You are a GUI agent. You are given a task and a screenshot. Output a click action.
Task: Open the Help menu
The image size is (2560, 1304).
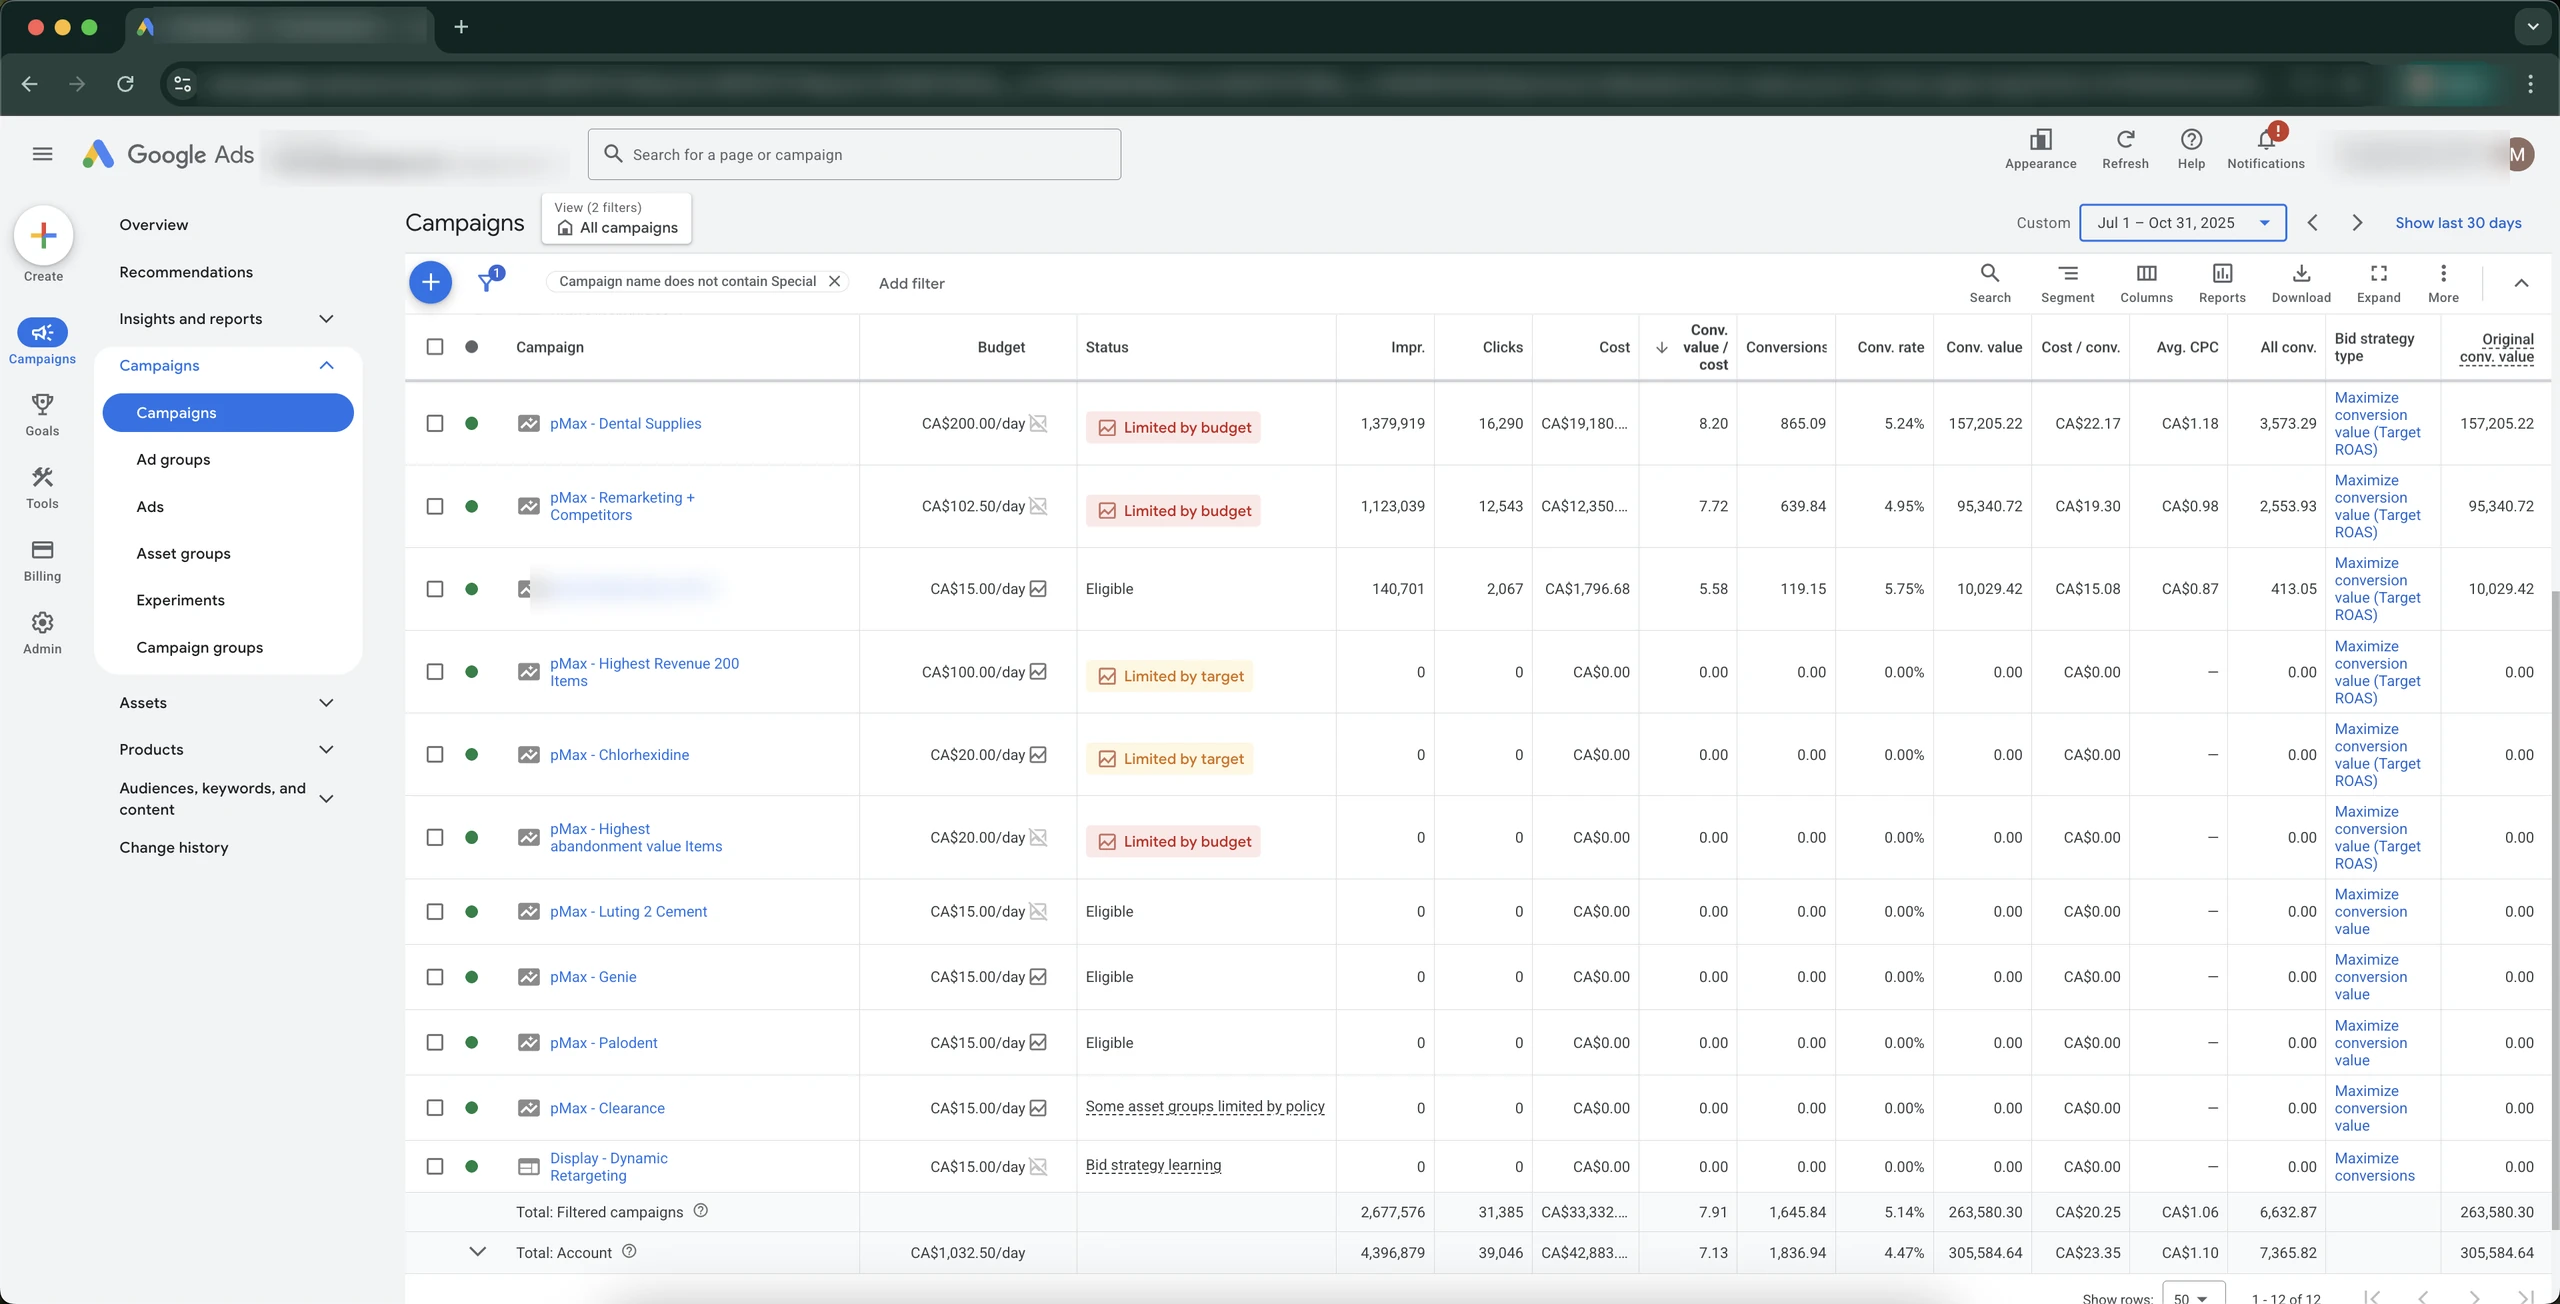click(x=2191, y=149)
